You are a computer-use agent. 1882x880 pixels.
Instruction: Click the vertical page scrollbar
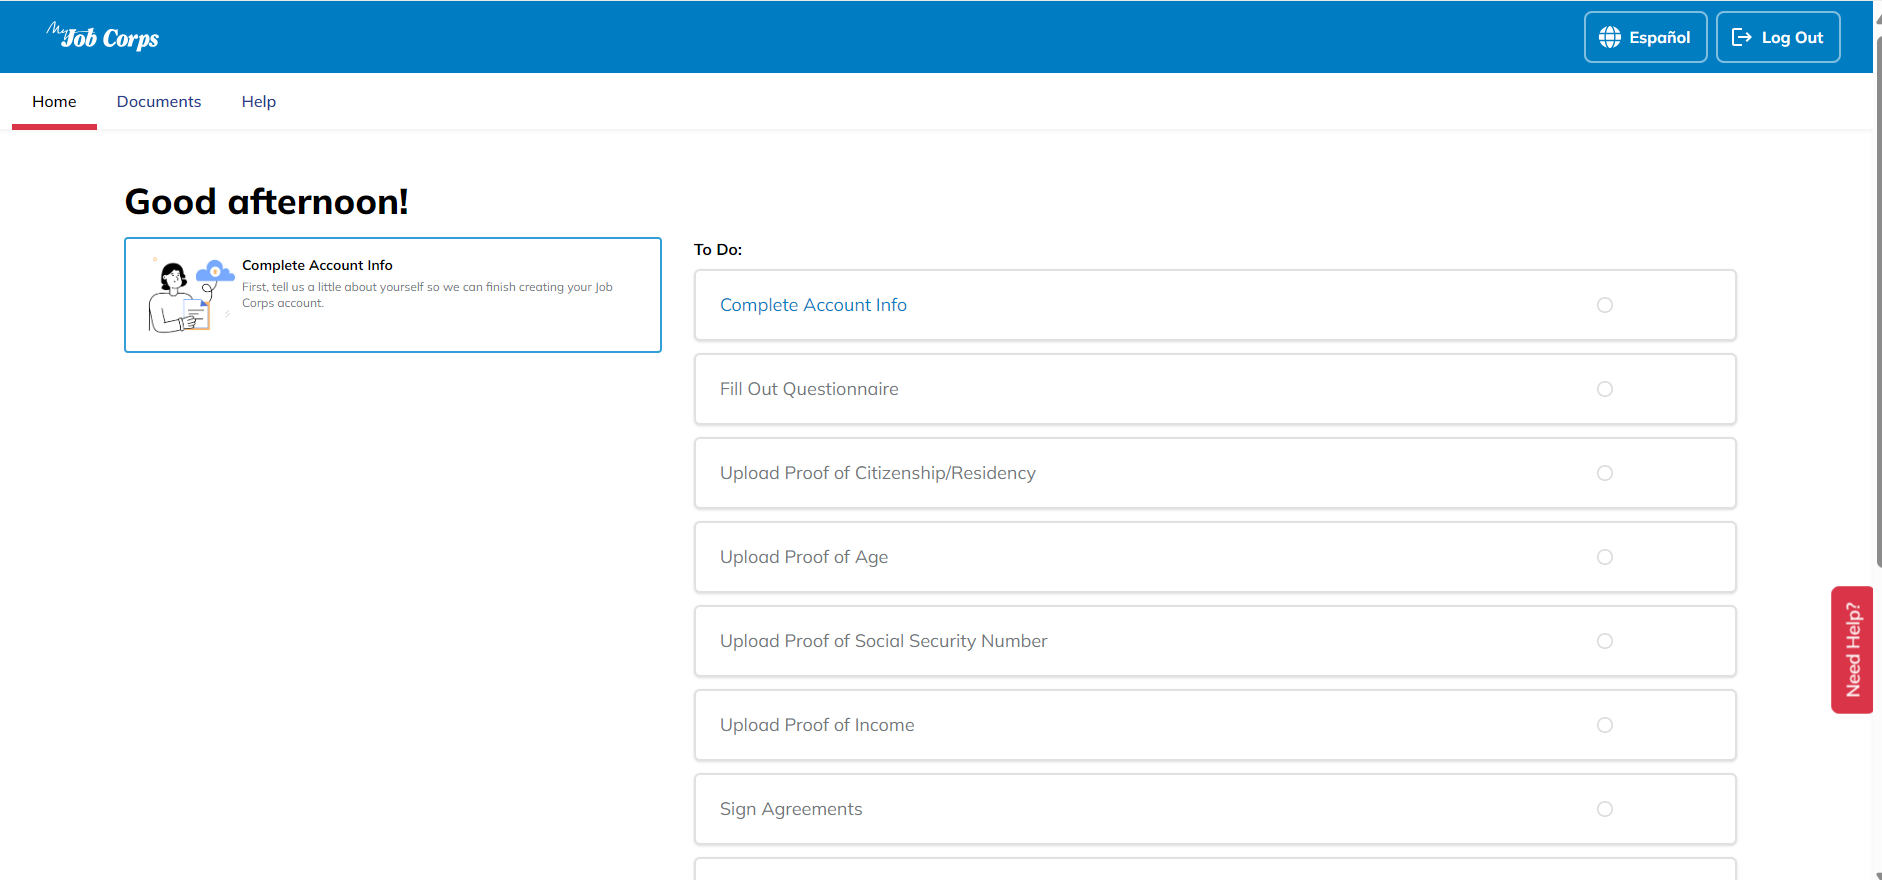tap(1878, 300)
